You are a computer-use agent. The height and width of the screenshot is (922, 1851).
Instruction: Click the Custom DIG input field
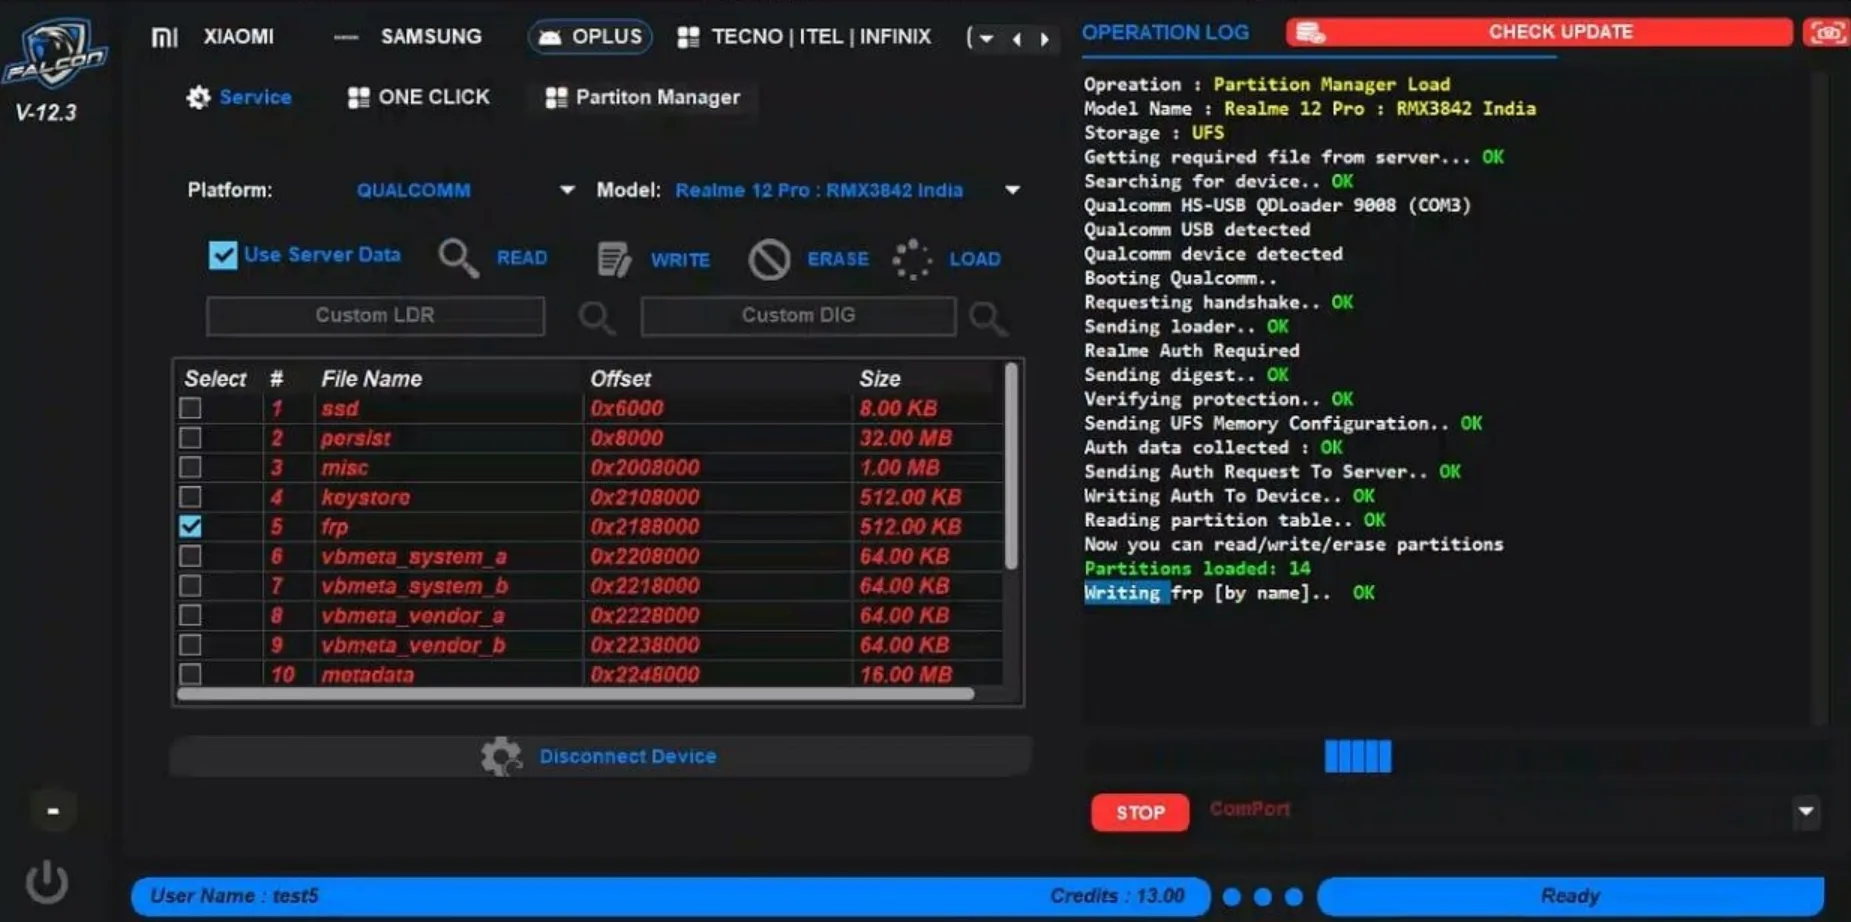798,316
